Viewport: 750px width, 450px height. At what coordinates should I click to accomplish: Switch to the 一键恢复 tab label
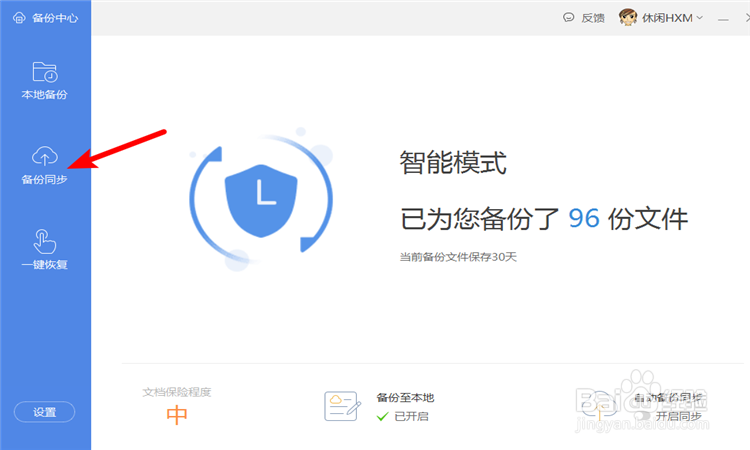coord(44,264)
